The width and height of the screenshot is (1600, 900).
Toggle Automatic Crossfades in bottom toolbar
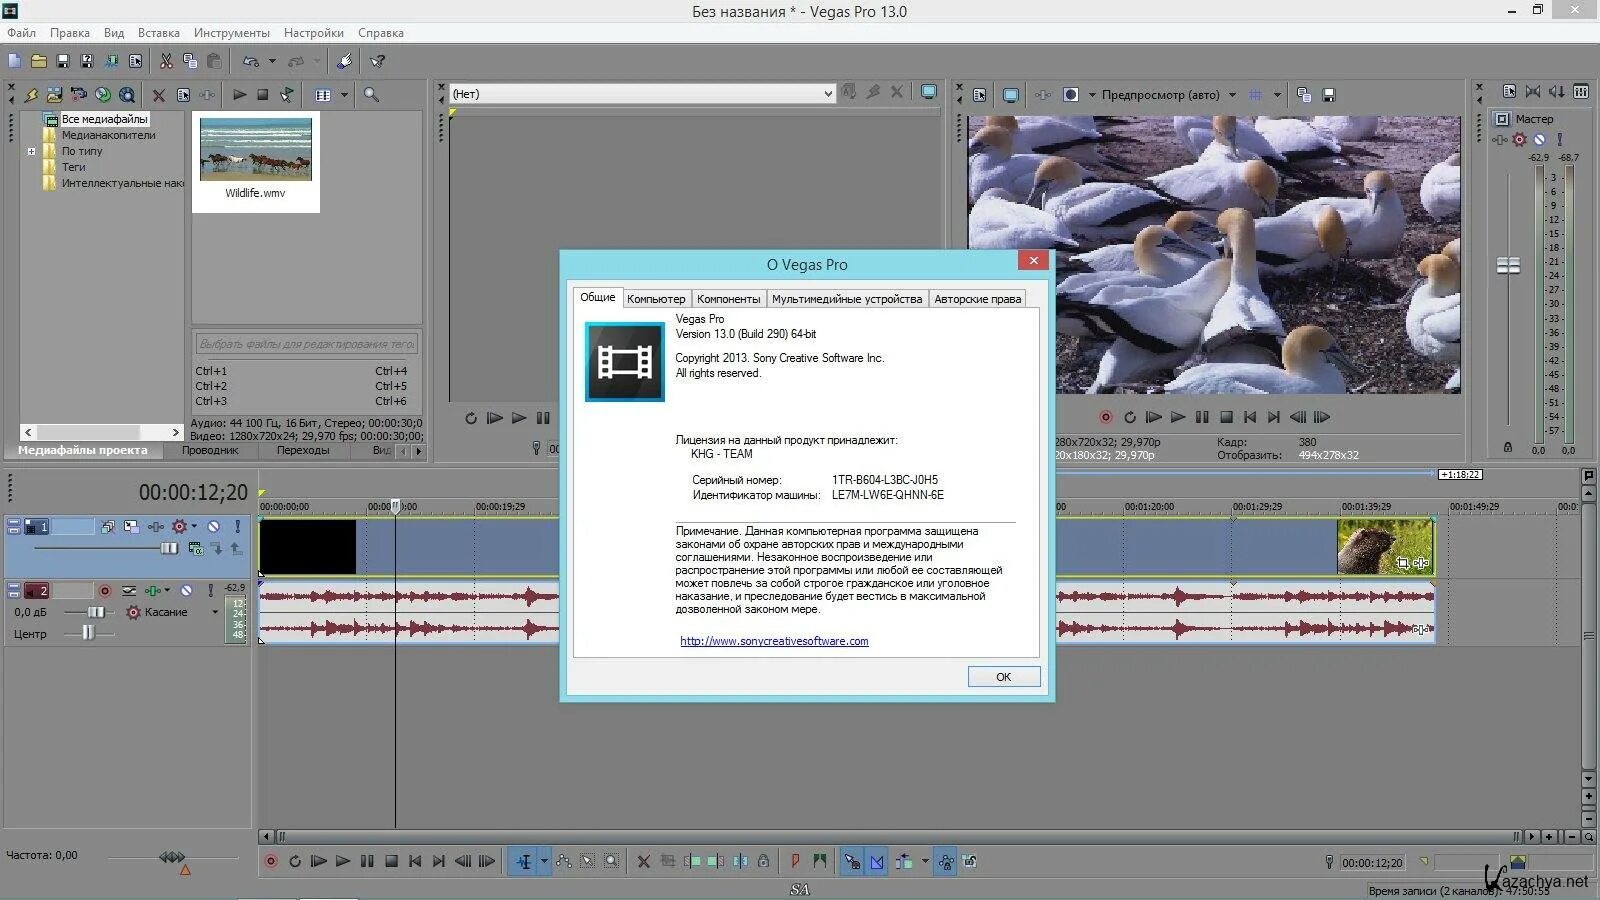click(x=876, y=861)
